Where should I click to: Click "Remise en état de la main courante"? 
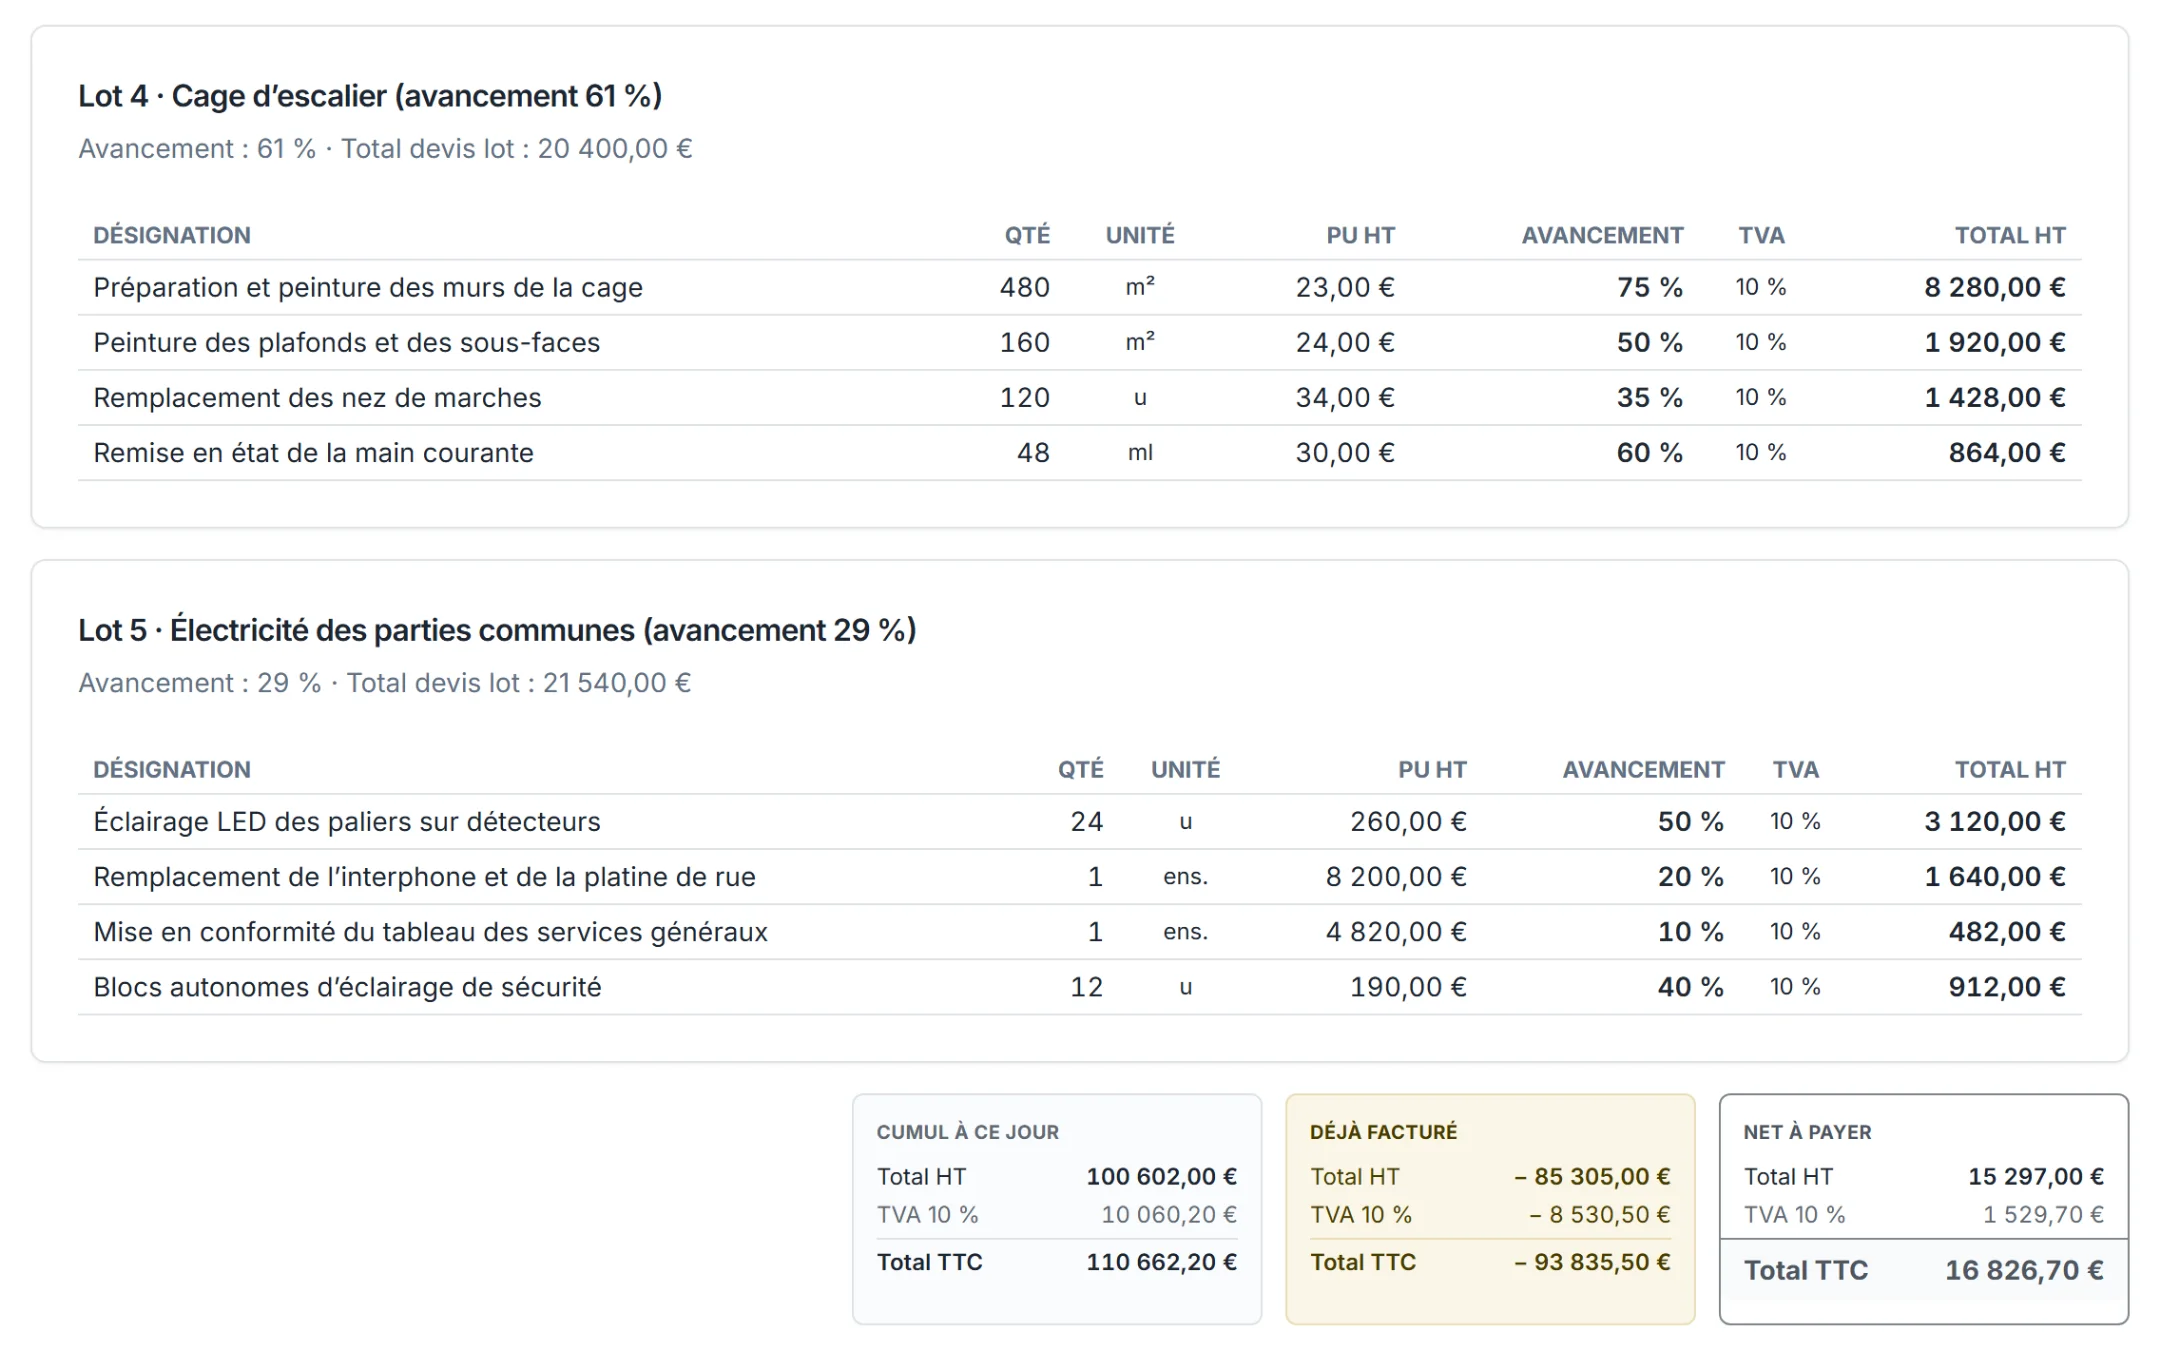pyautogui.click(x=313, y=453)
